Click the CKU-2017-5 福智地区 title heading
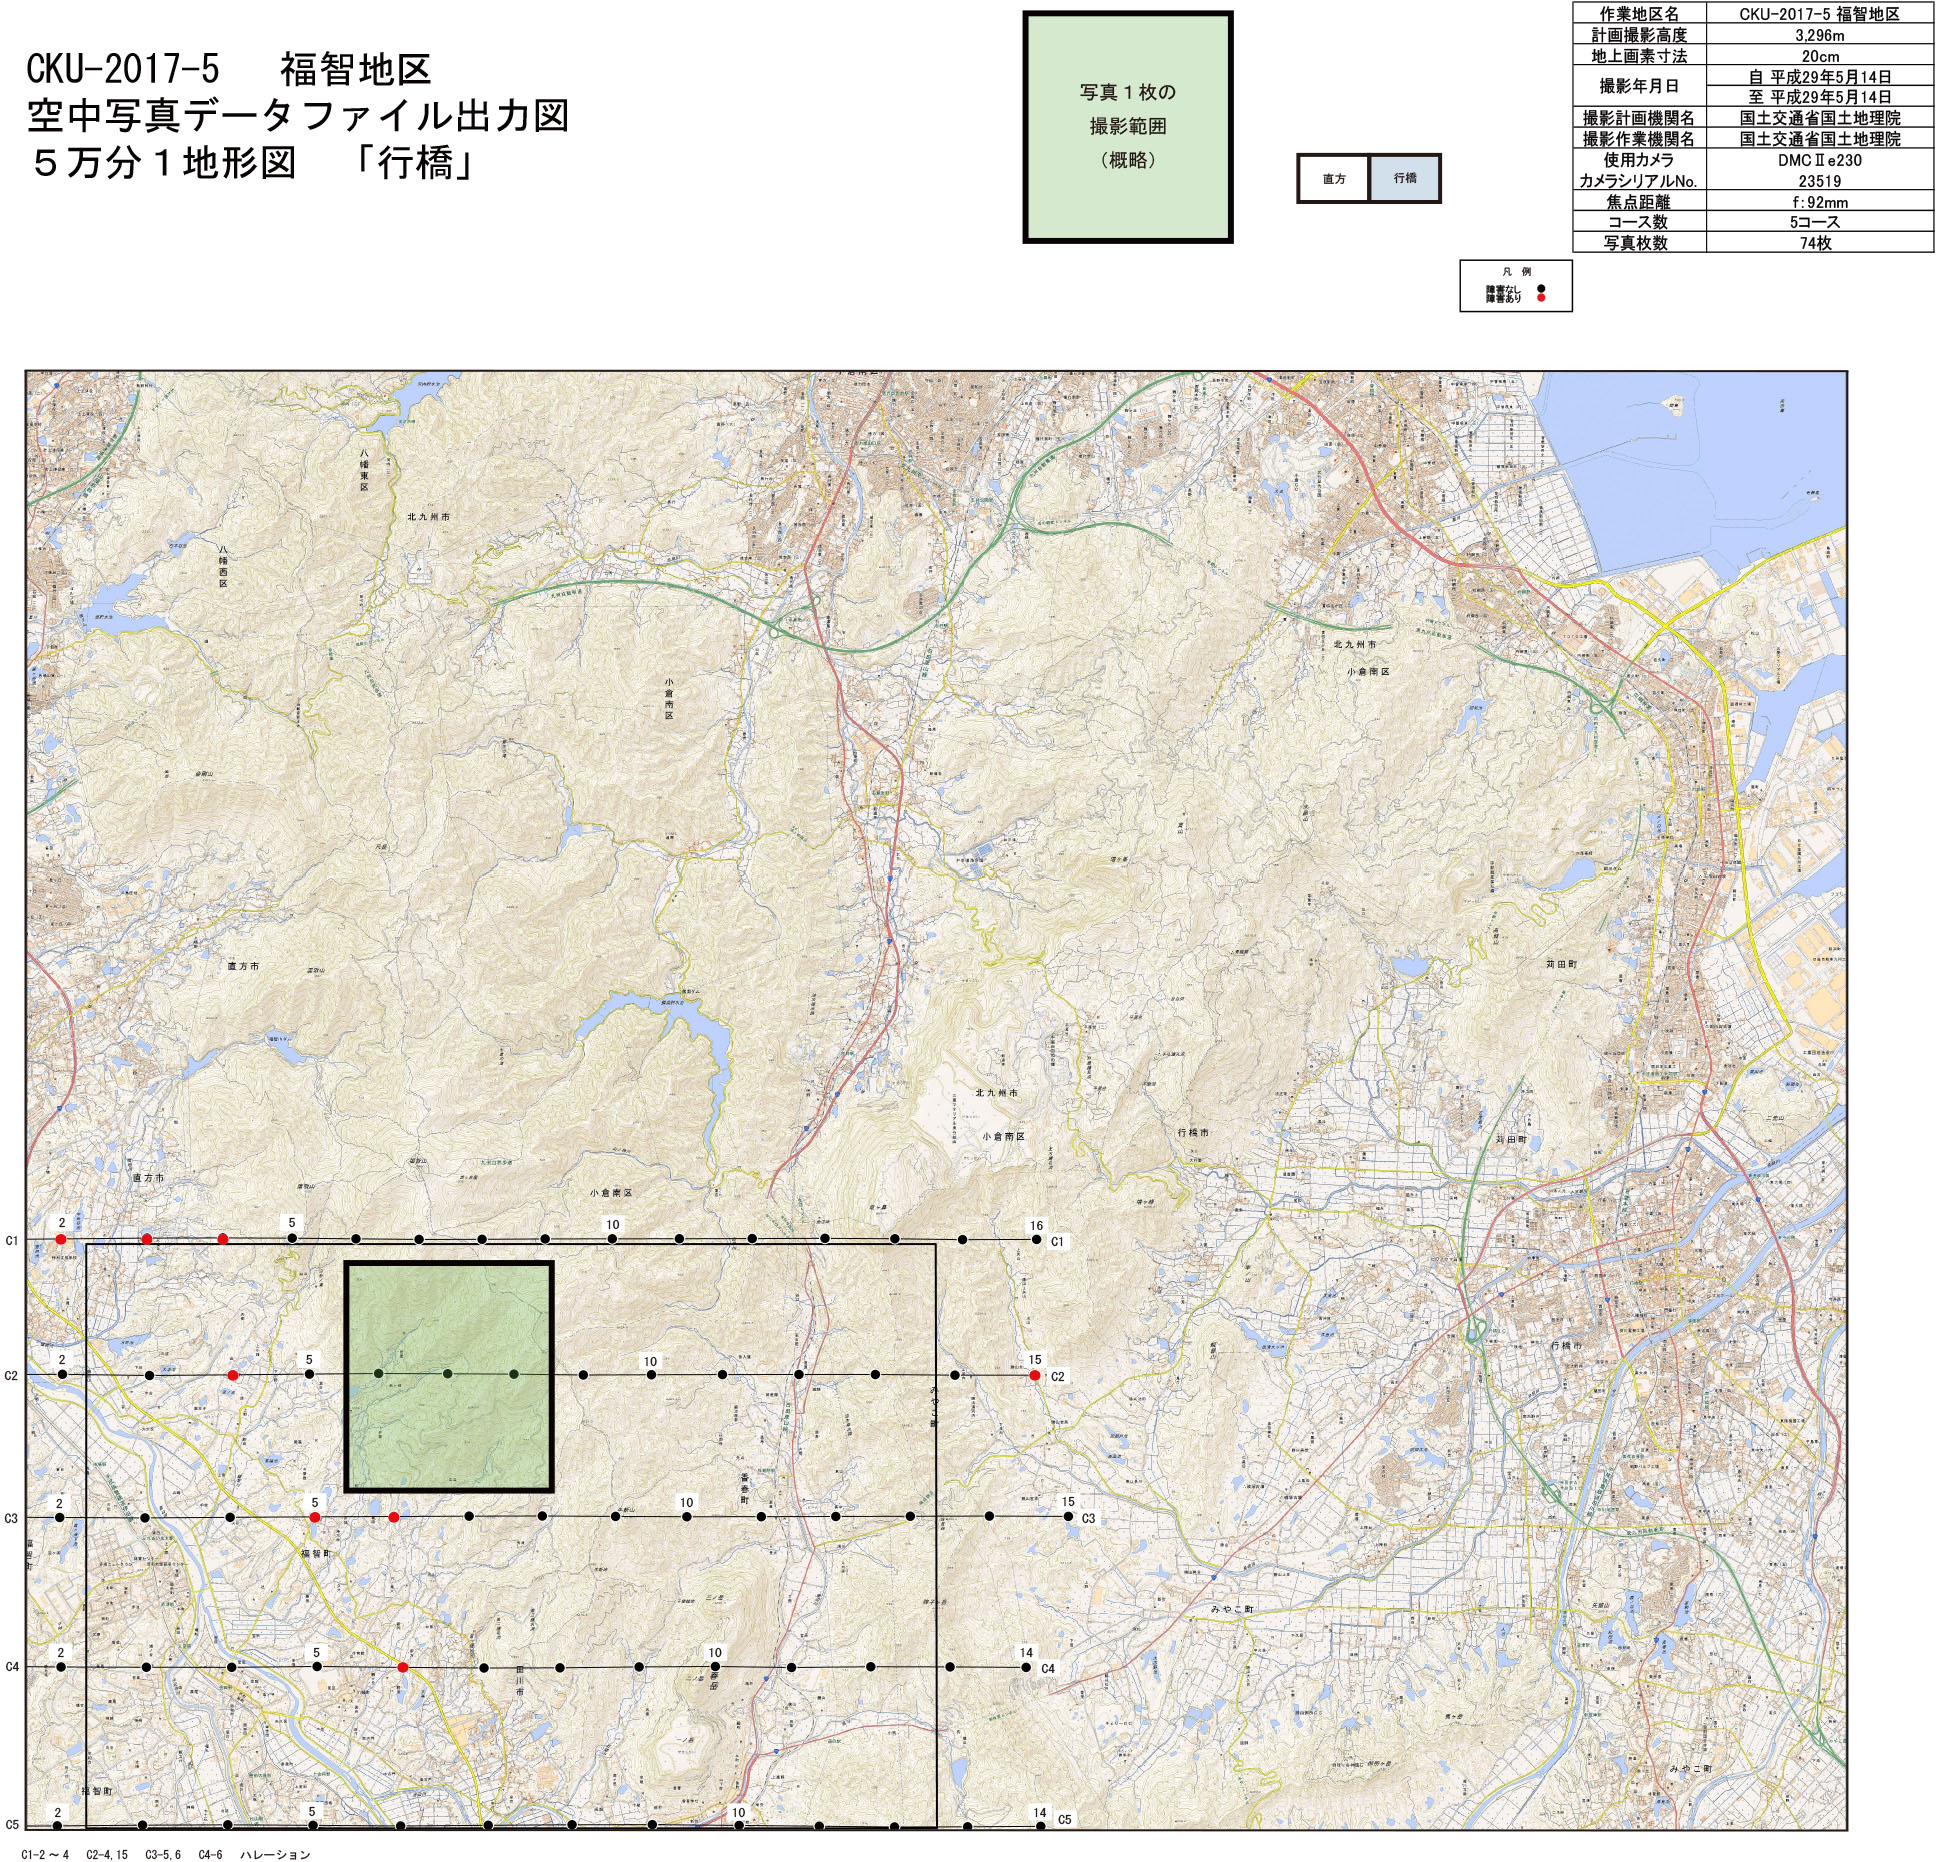 click(228, 69)
